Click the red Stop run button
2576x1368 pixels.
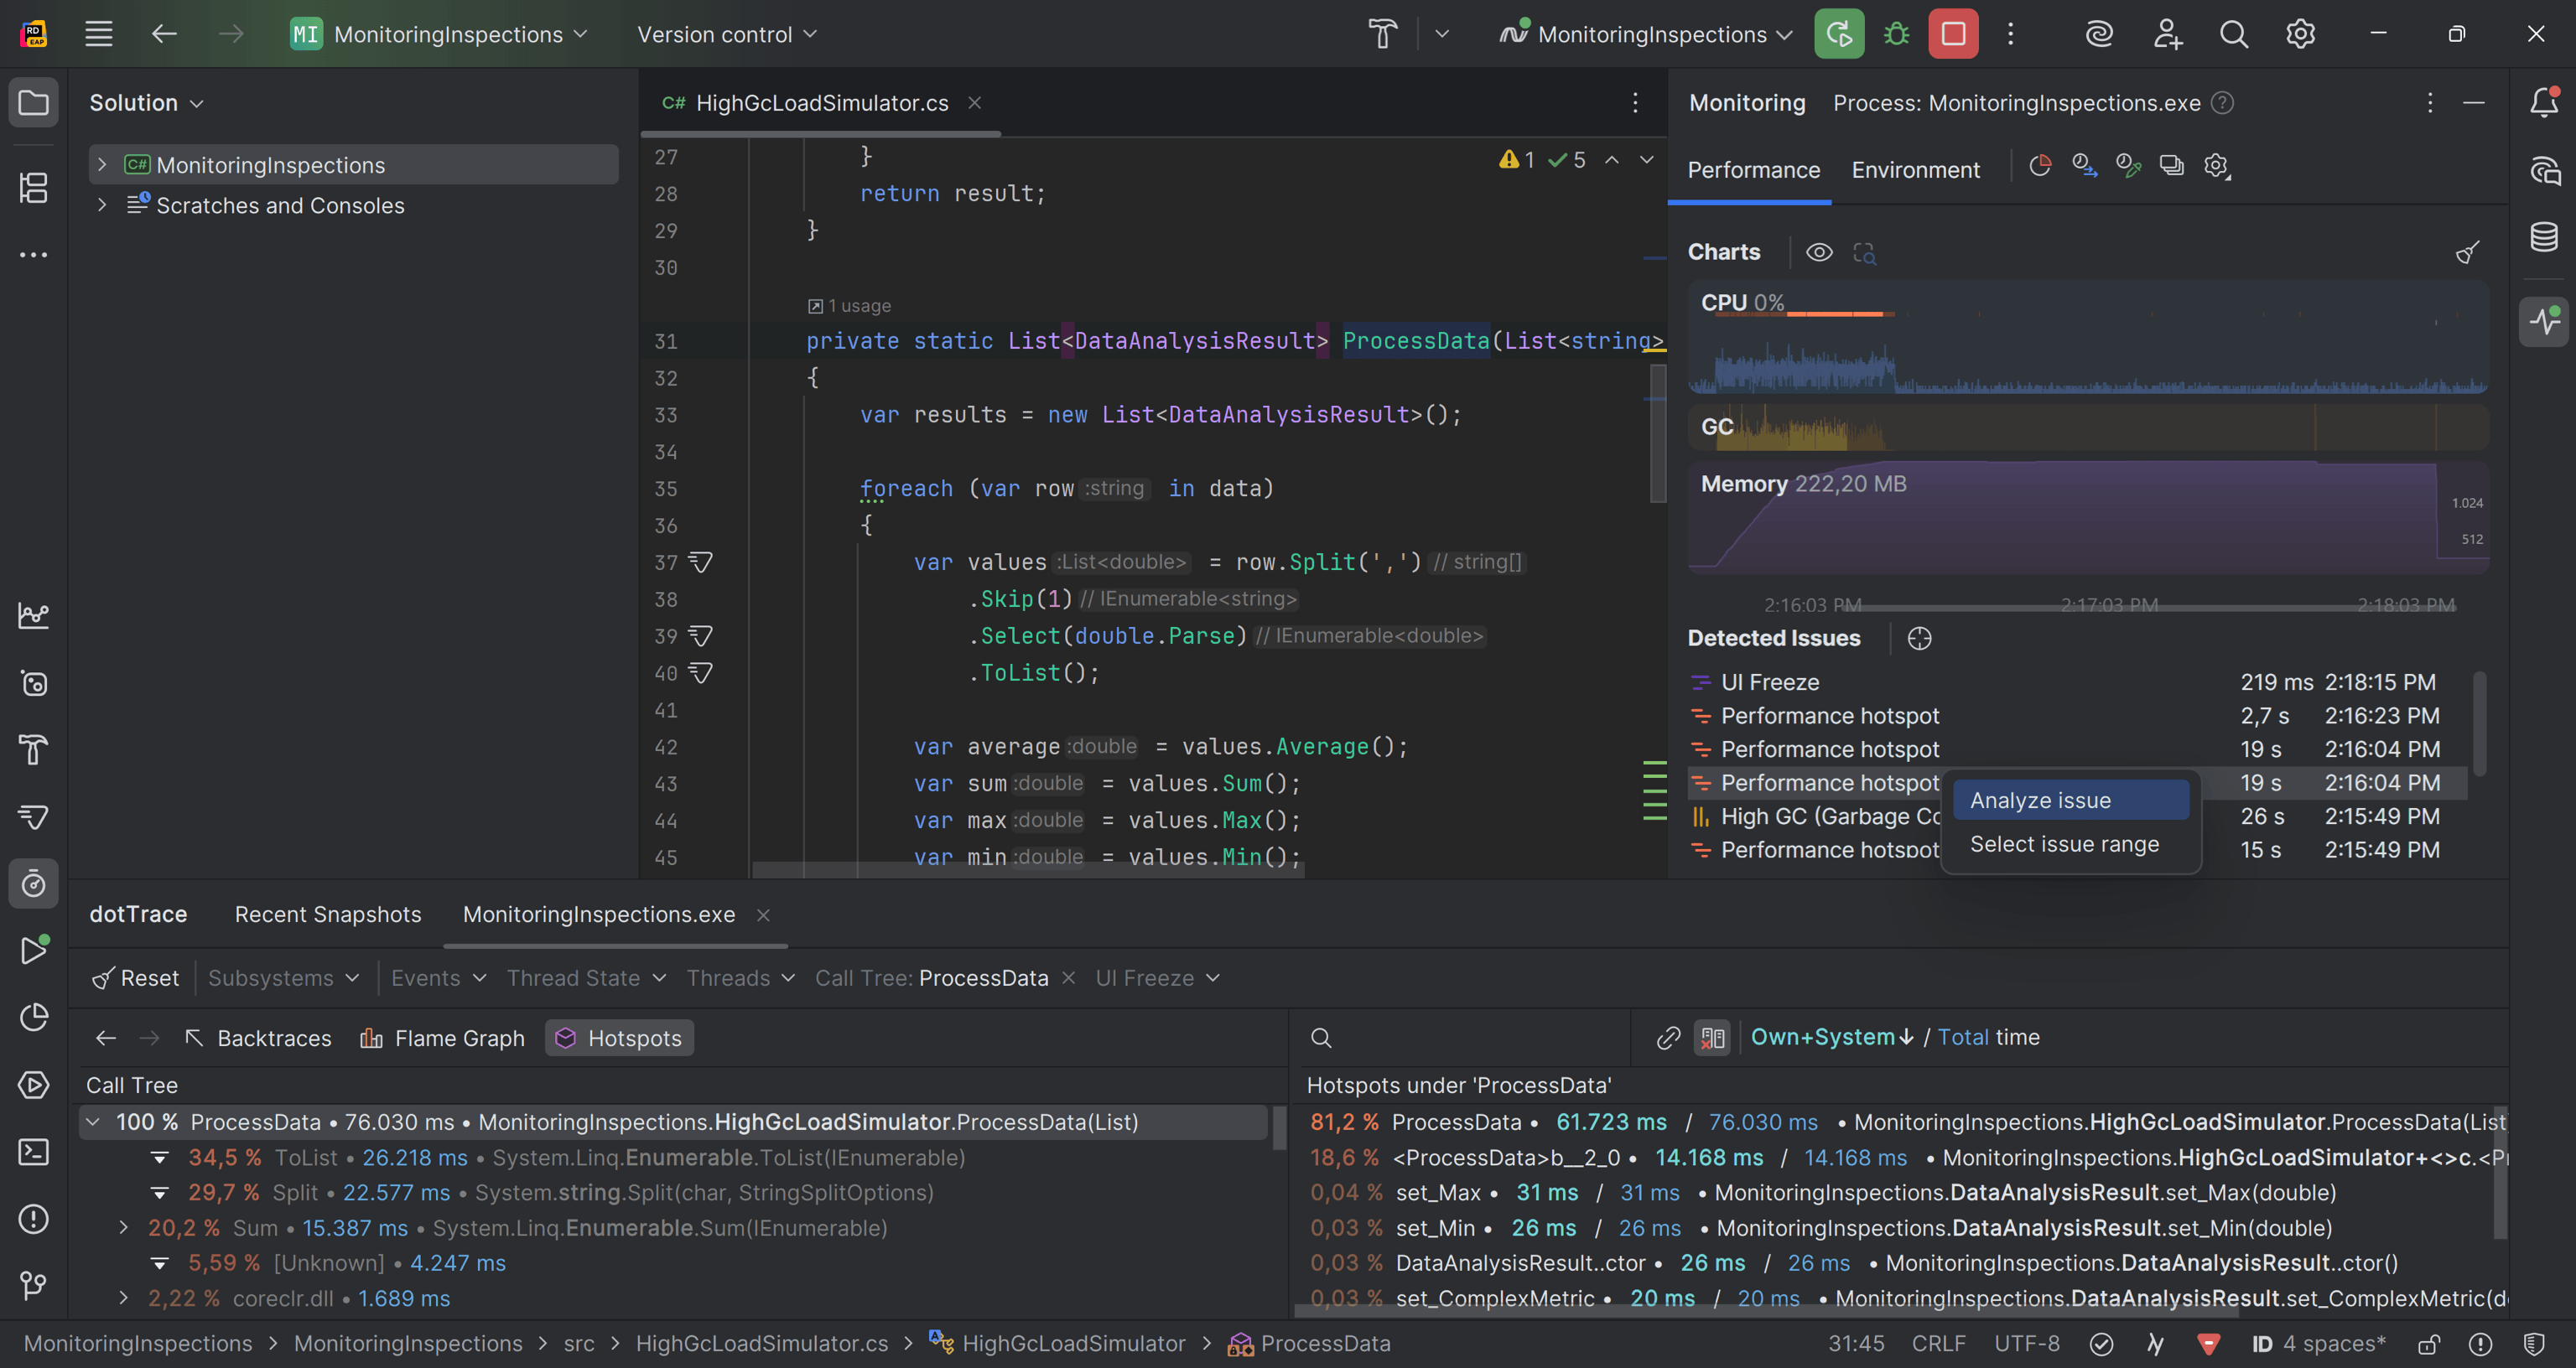pyautogui.click(x=1952, y=34)
